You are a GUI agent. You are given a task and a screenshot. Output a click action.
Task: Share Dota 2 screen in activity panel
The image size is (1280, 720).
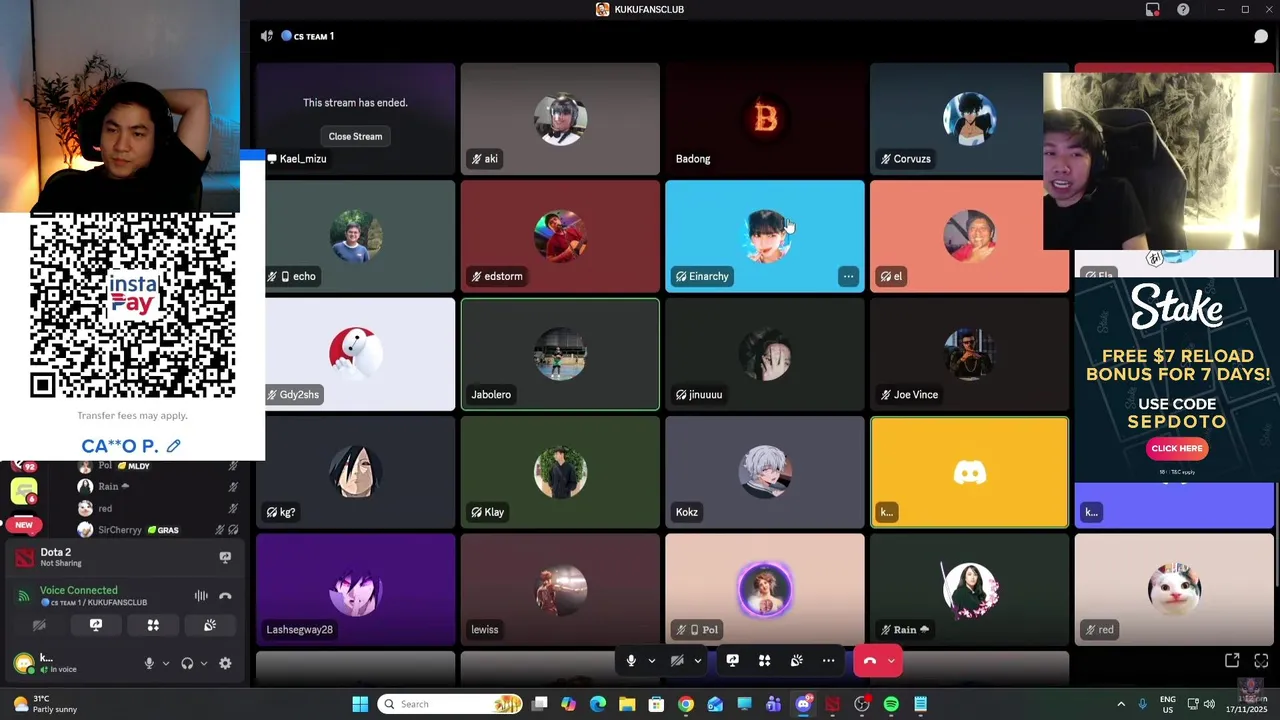coord(225,557)
